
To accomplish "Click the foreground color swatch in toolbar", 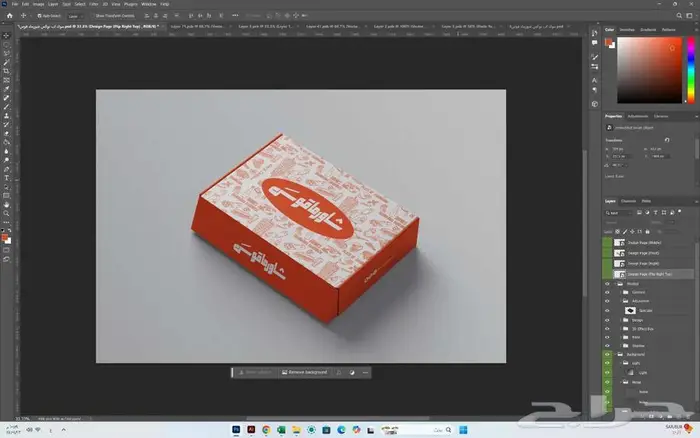I will tap(4, 238).
